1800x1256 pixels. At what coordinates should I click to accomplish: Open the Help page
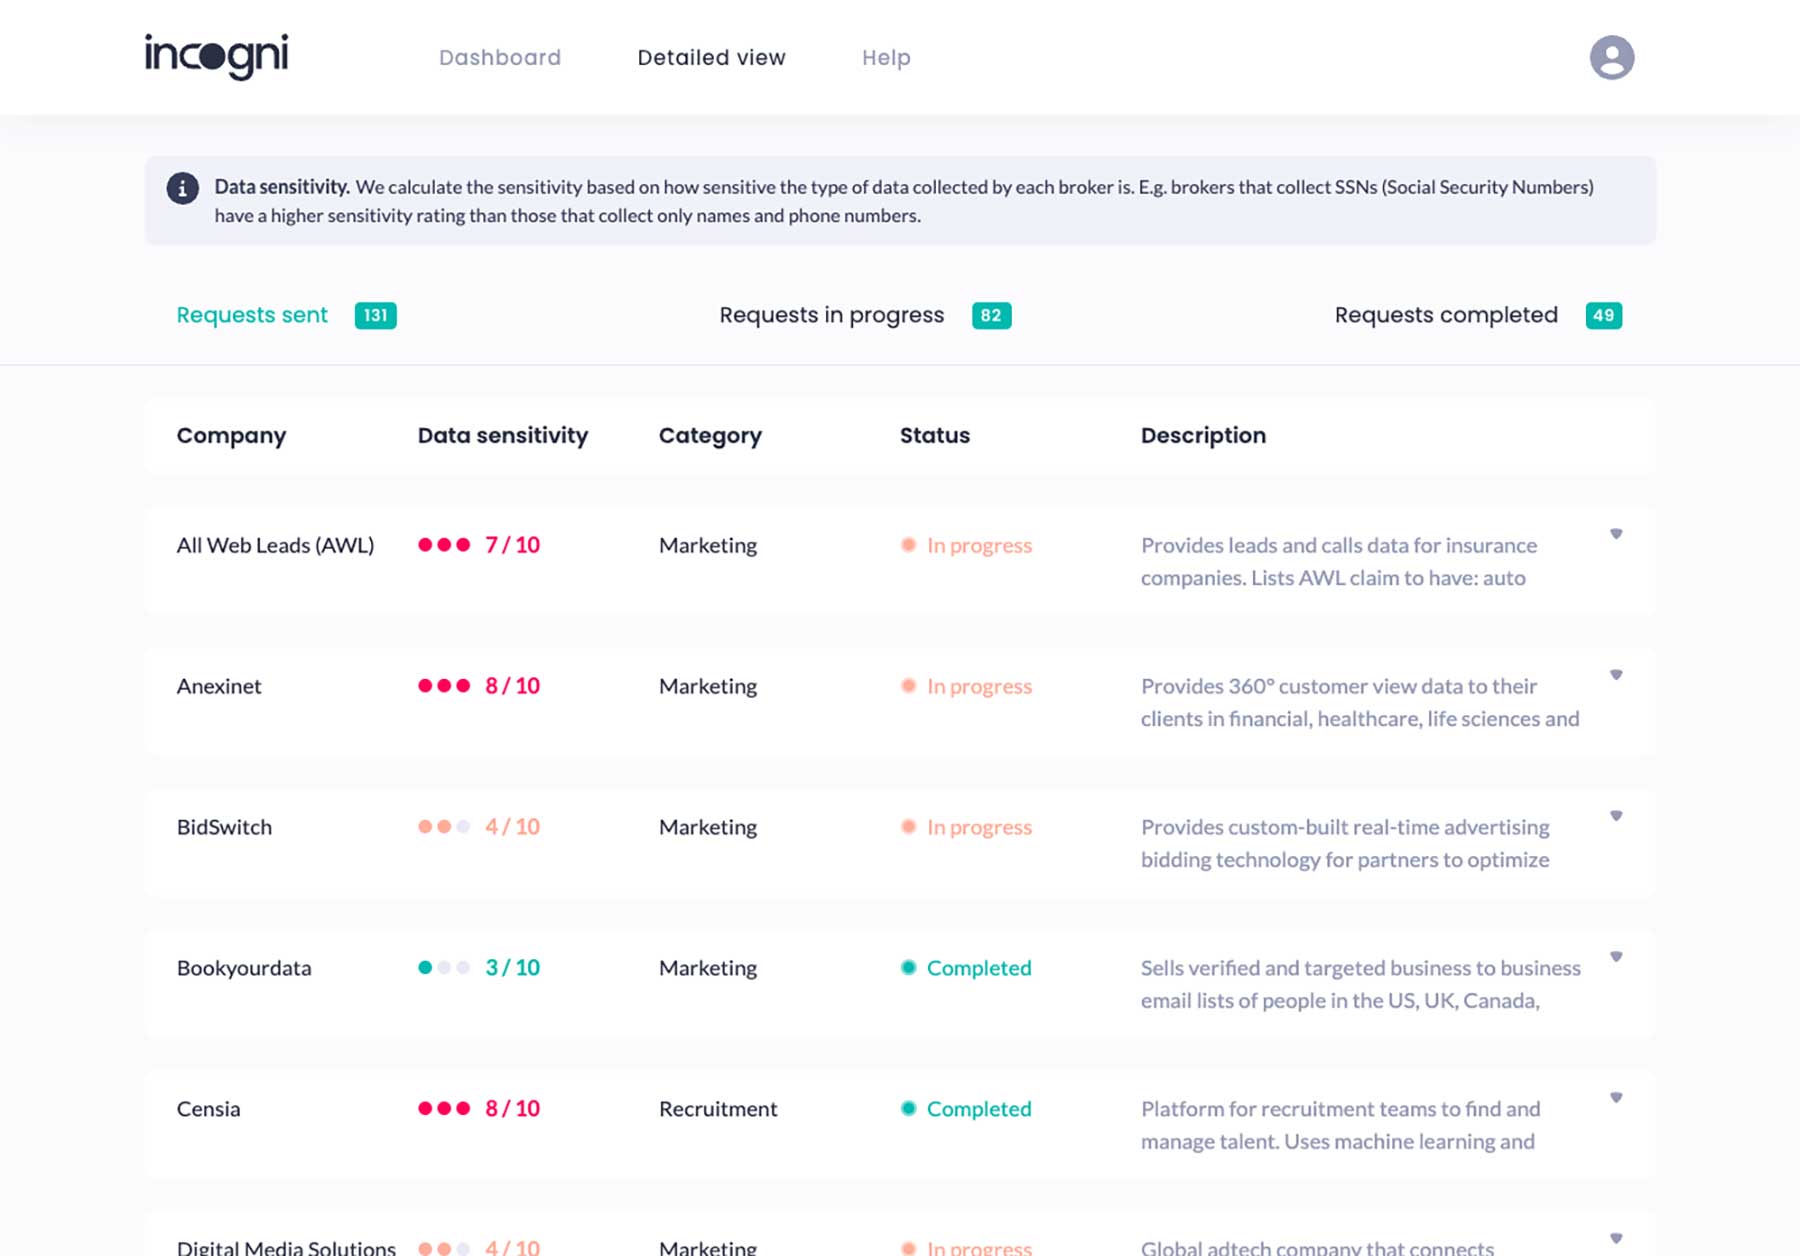[x=886, y=58]
